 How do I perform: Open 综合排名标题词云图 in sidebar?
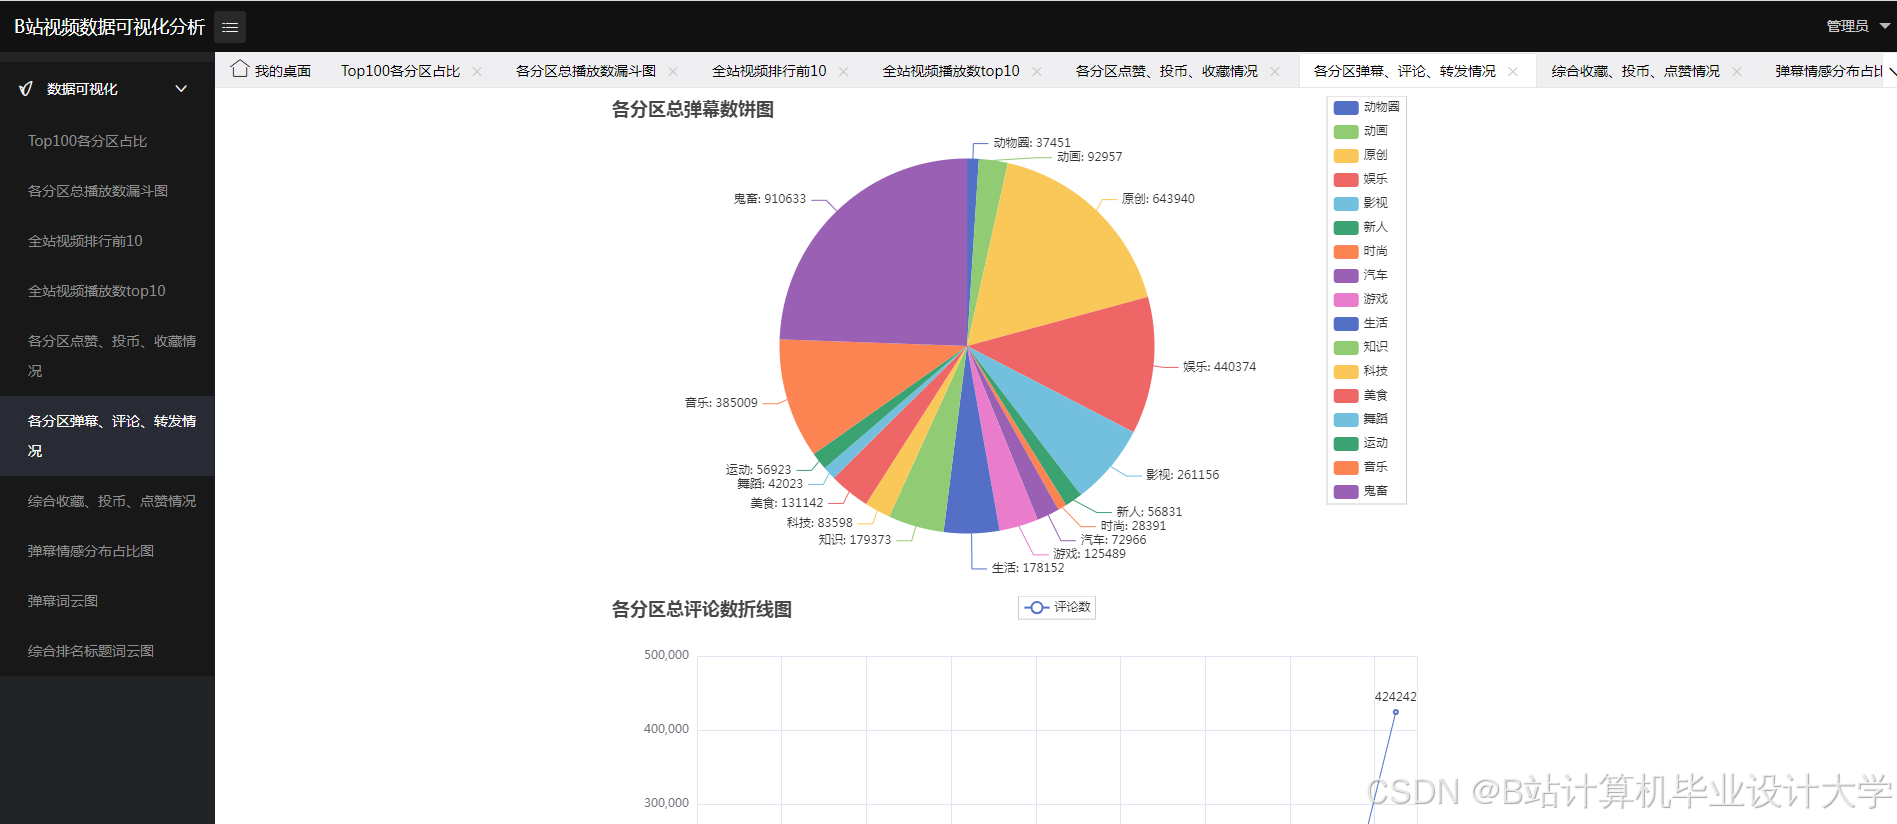(x=107, y=651)
